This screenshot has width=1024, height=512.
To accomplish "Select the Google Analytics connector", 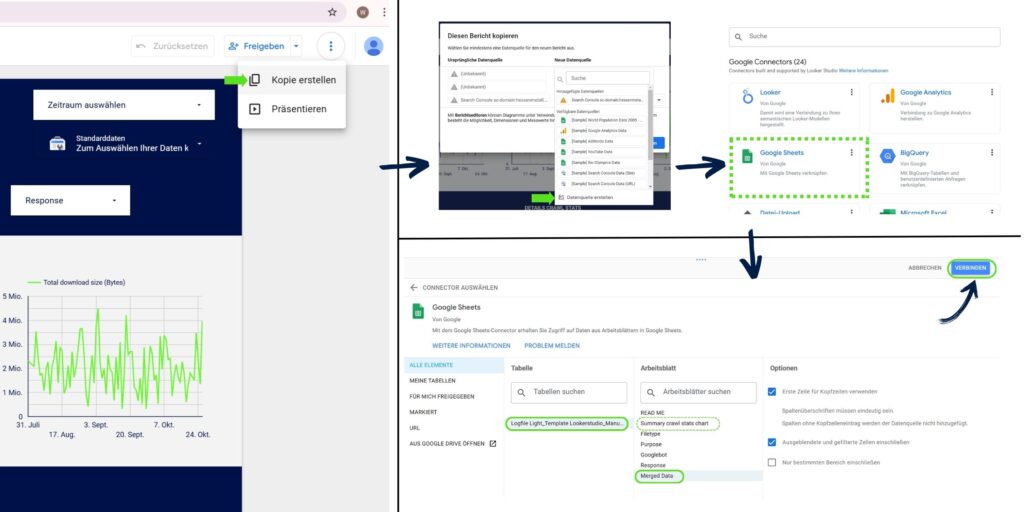I will [935, 106].
